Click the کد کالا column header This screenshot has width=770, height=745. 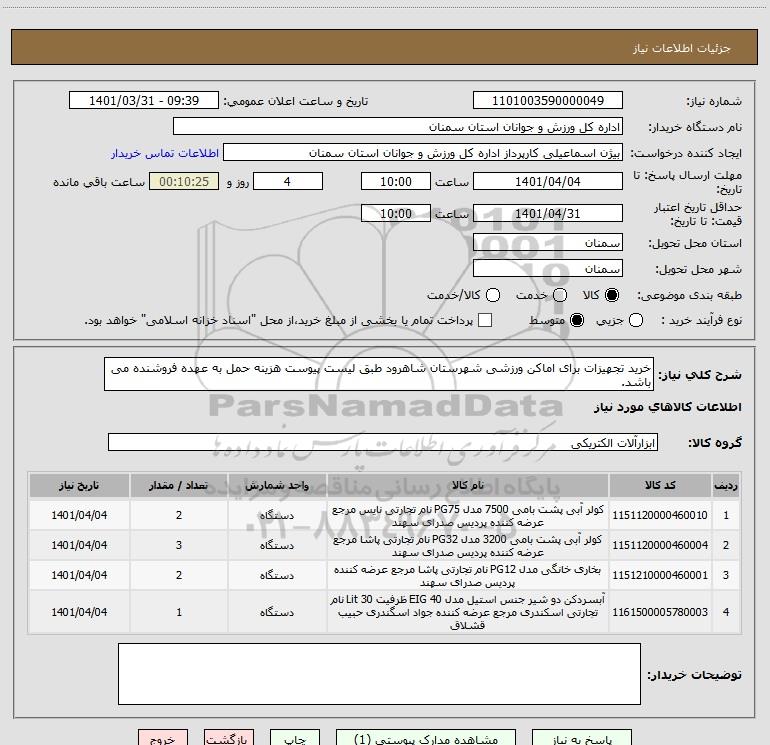[660, 485]
